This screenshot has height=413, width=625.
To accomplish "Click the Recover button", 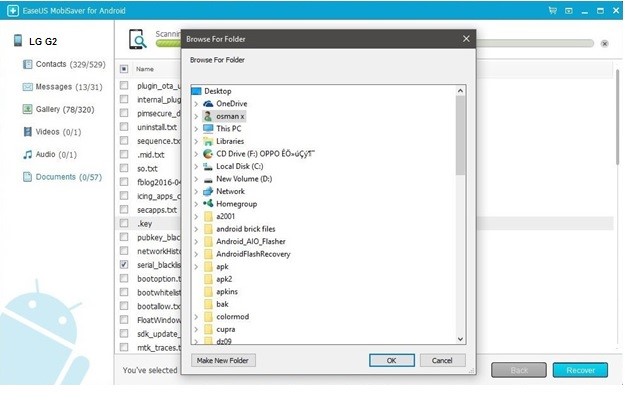I will [x=580, y=370].
